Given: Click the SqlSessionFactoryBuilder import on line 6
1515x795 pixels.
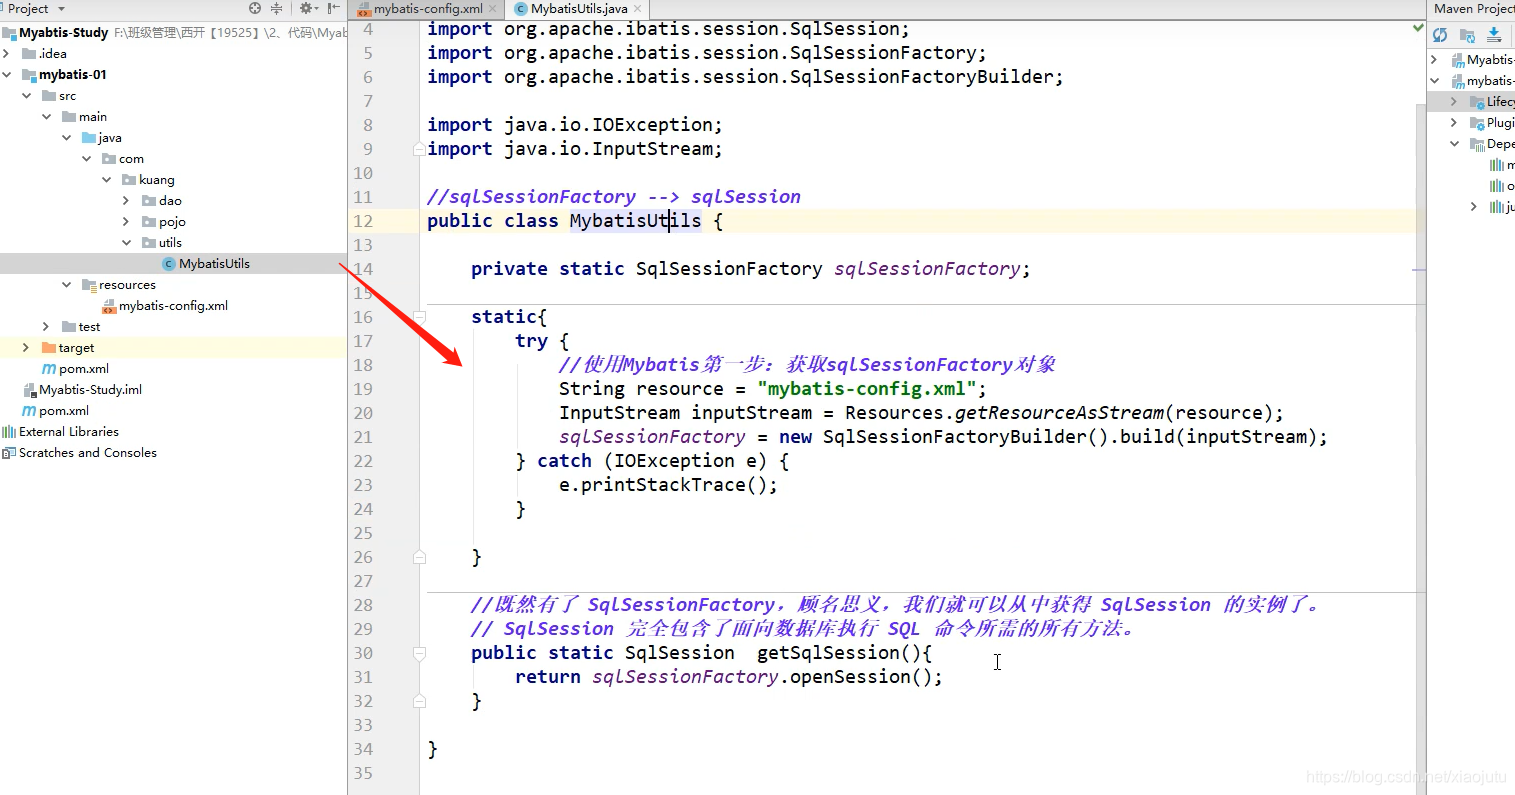Looking at the screenshot, I should click(745, 77).
